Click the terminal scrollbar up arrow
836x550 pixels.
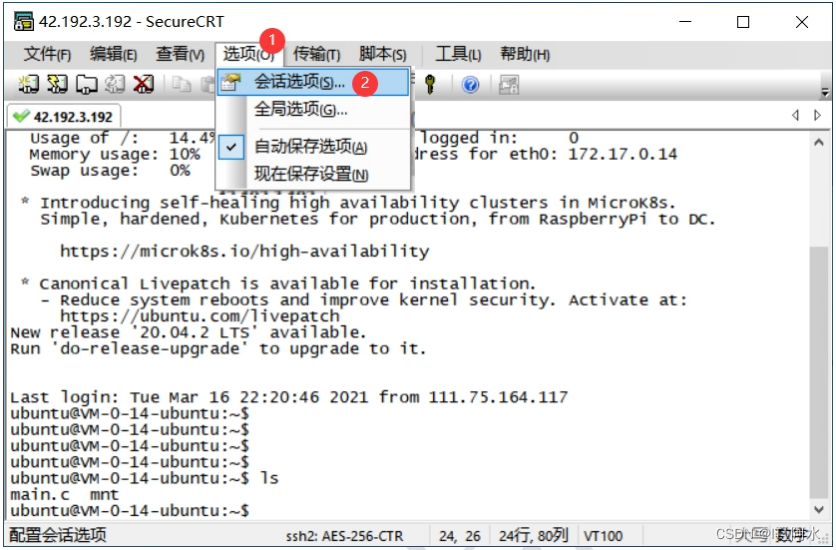[819, 143]
